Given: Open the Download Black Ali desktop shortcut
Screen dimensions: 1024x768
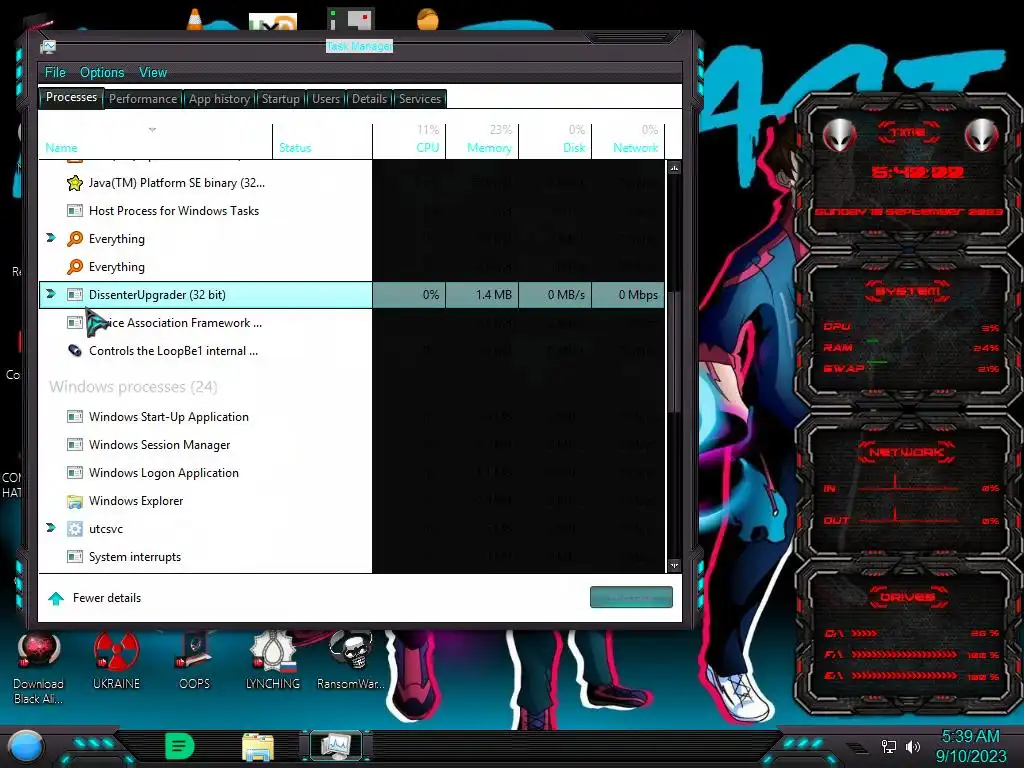Looking at the screenshot, I should tap(39, 667).
